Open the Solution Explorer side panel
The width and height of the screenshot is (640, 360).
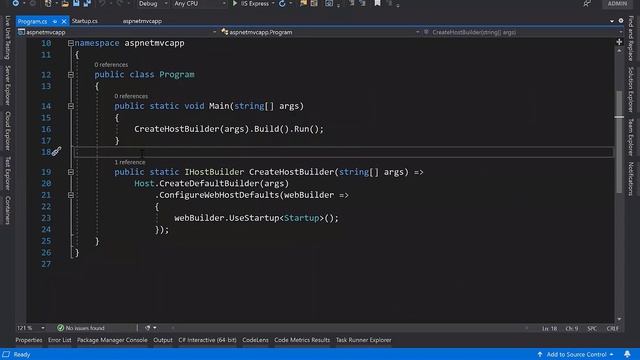click(631, 89)
